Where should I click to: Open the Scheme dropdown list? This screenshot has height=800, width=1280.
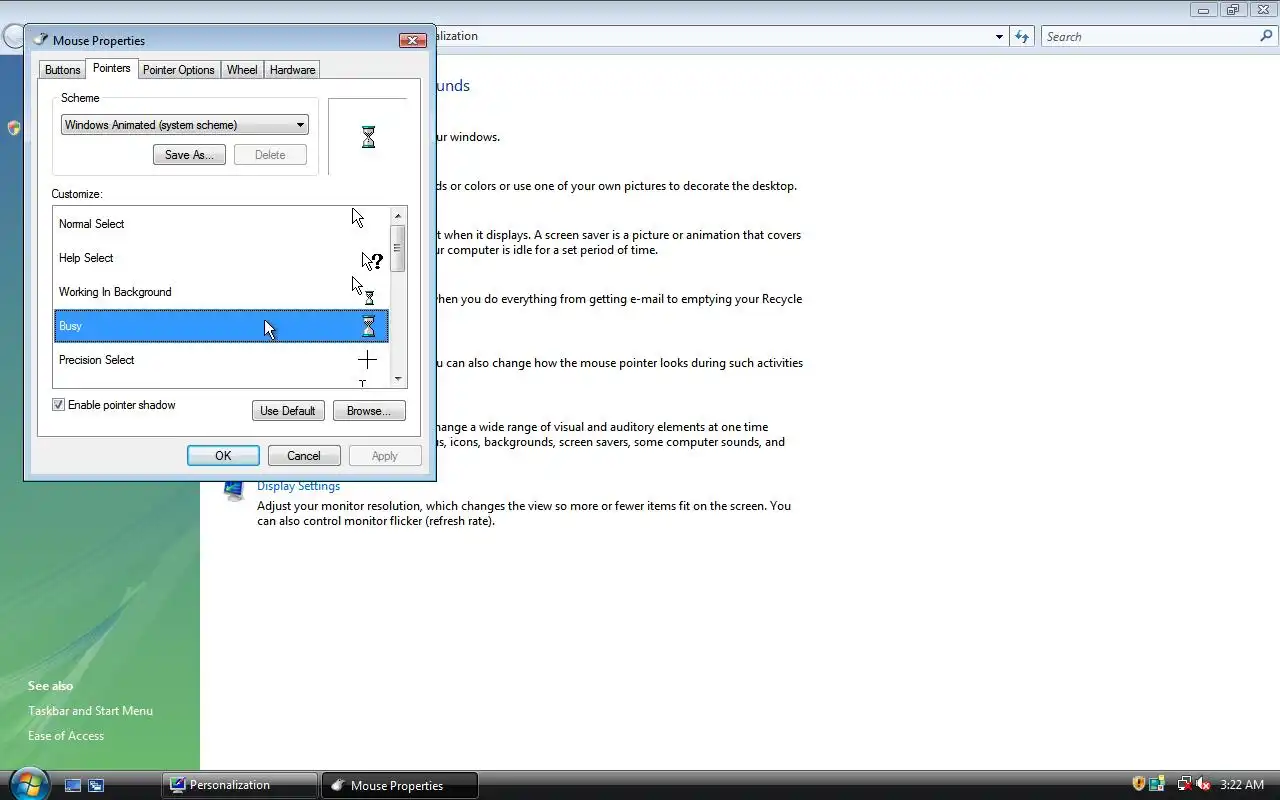(x=185, y=125)
